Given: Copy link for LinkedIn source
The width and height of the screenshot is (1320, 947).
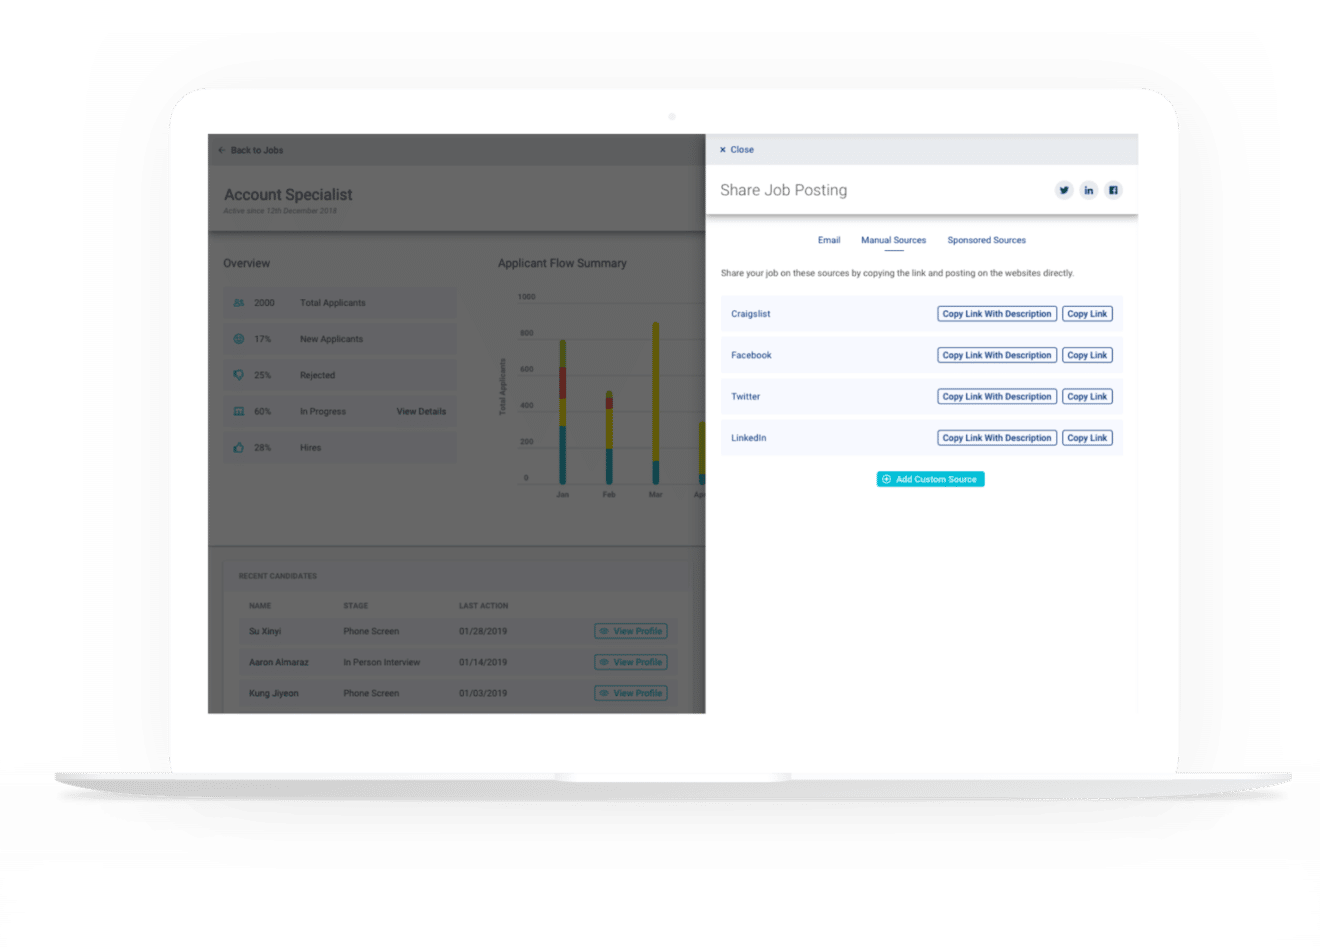Looking at the screenshot, I should 1087,438.
